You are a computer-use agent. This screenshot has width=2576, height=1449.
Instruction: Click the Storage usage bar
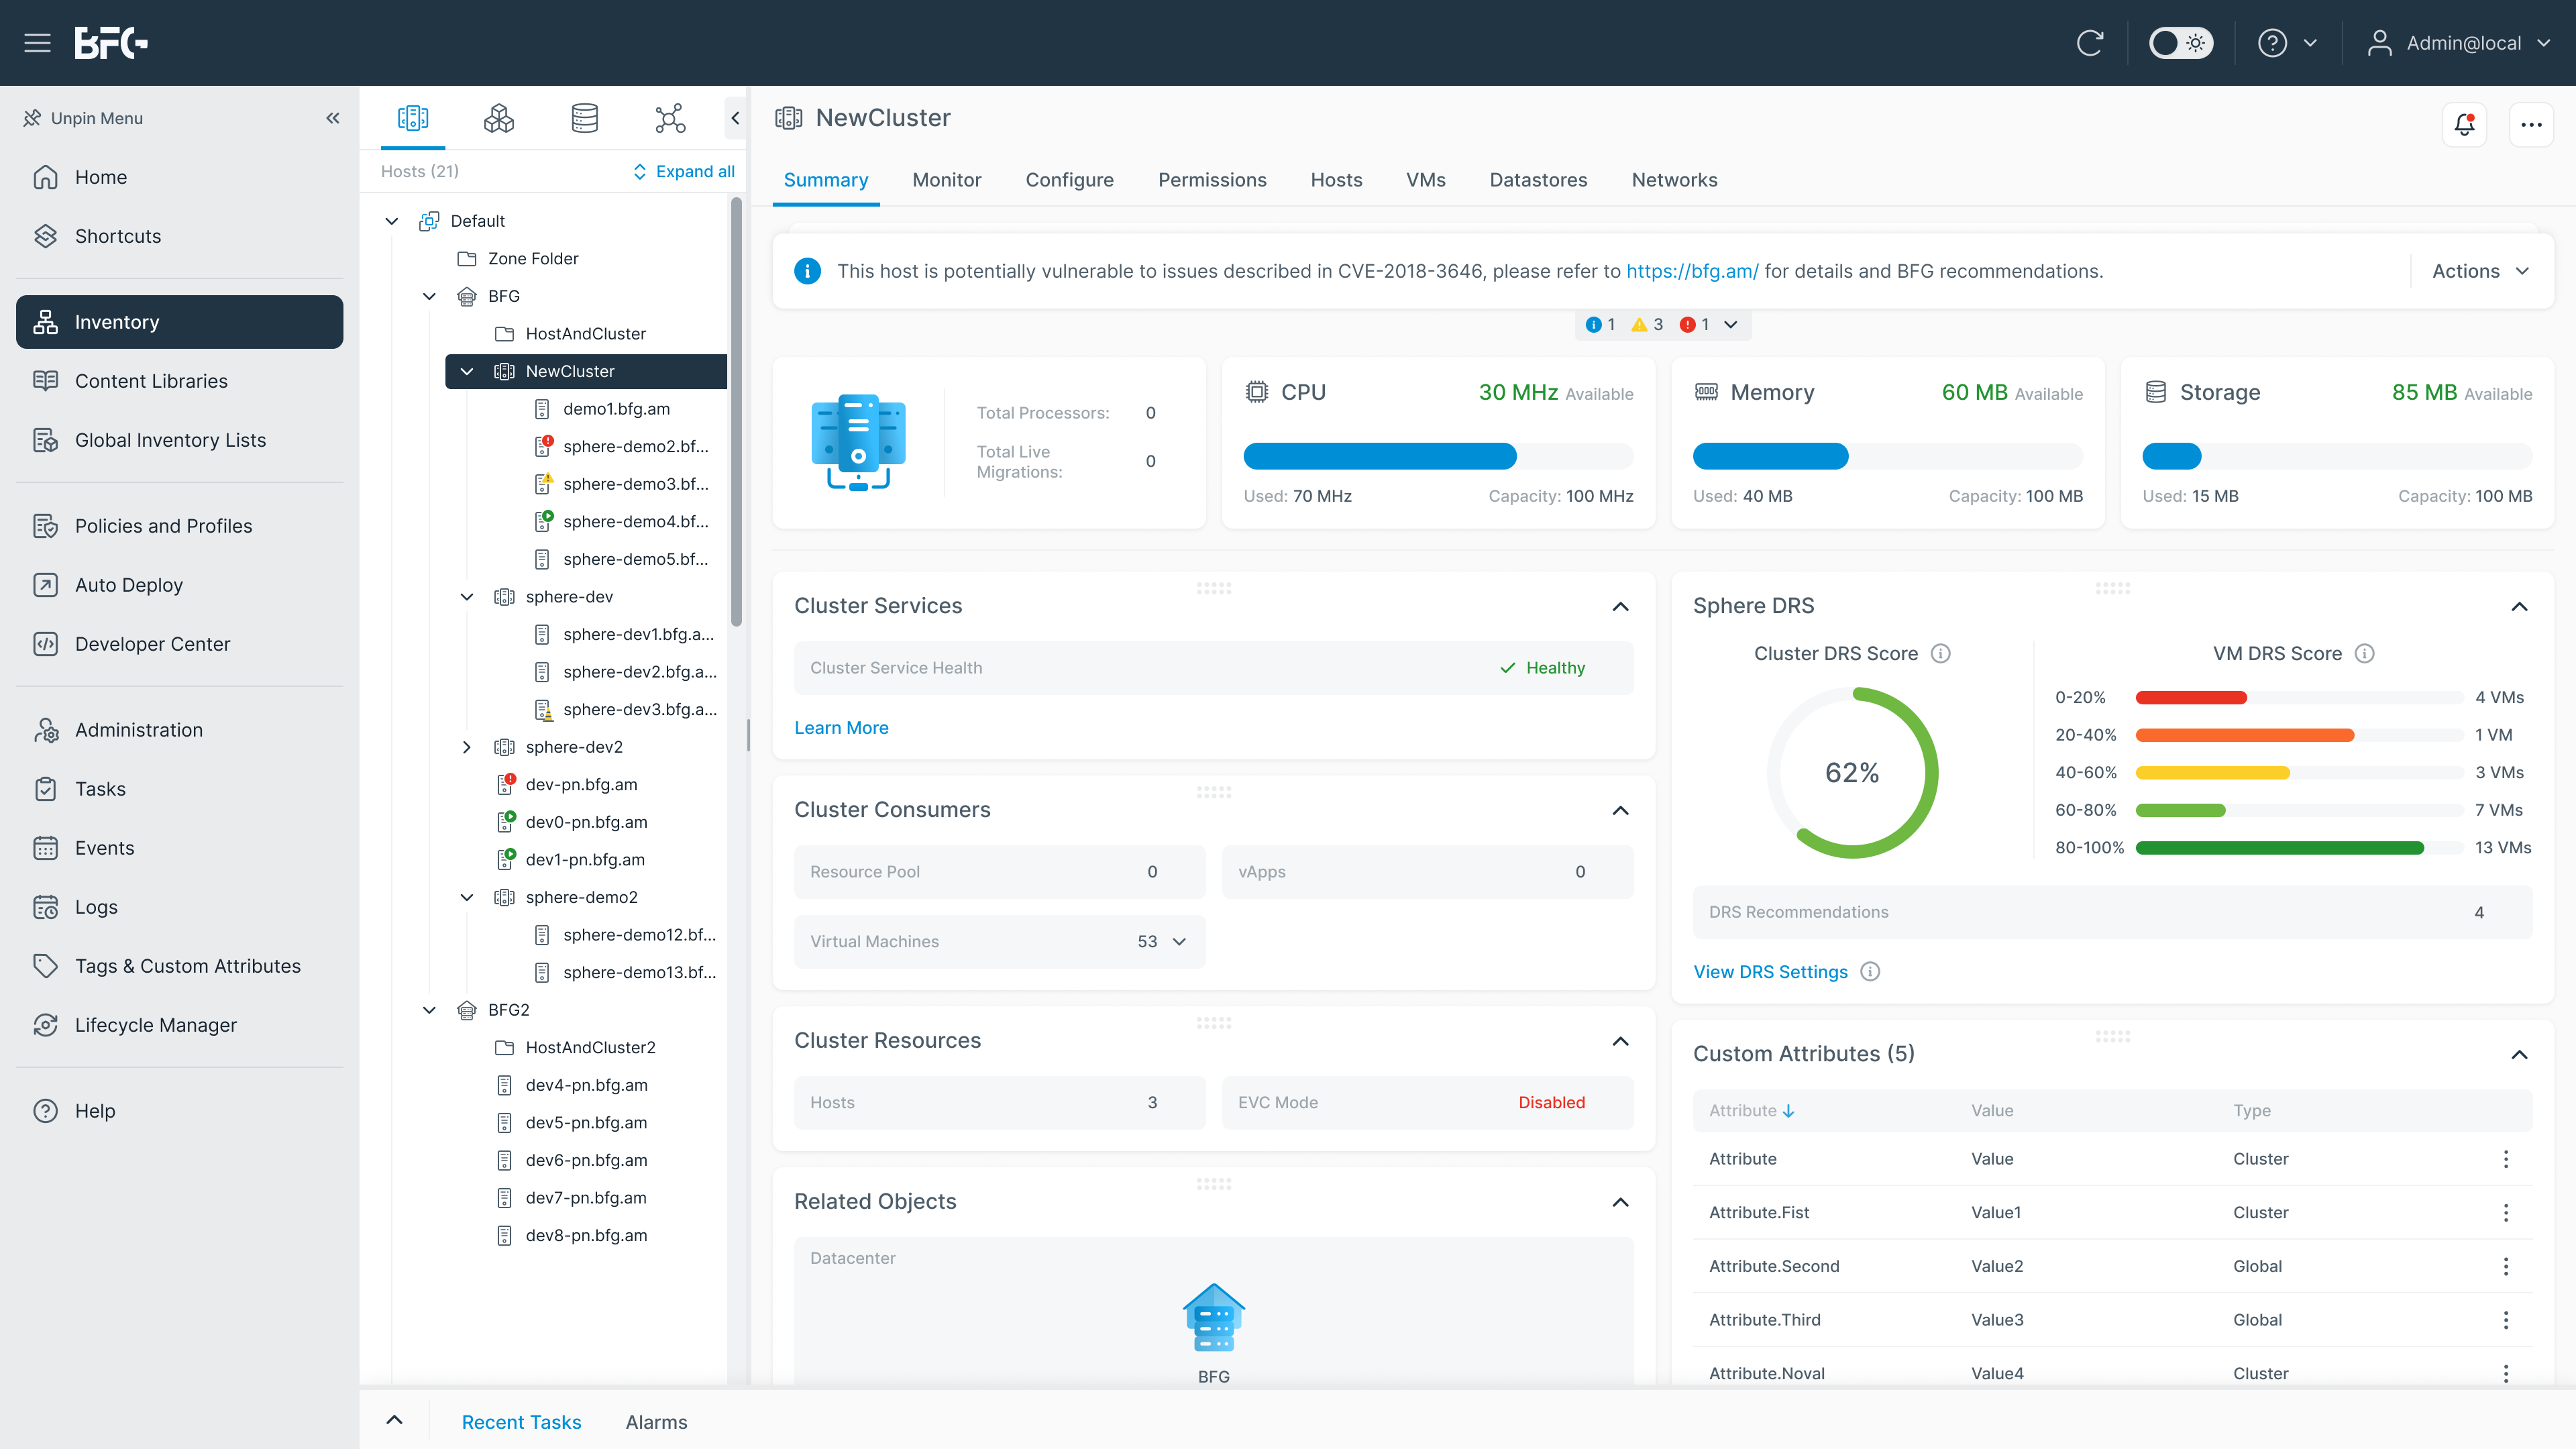[x=2337, y=456]
